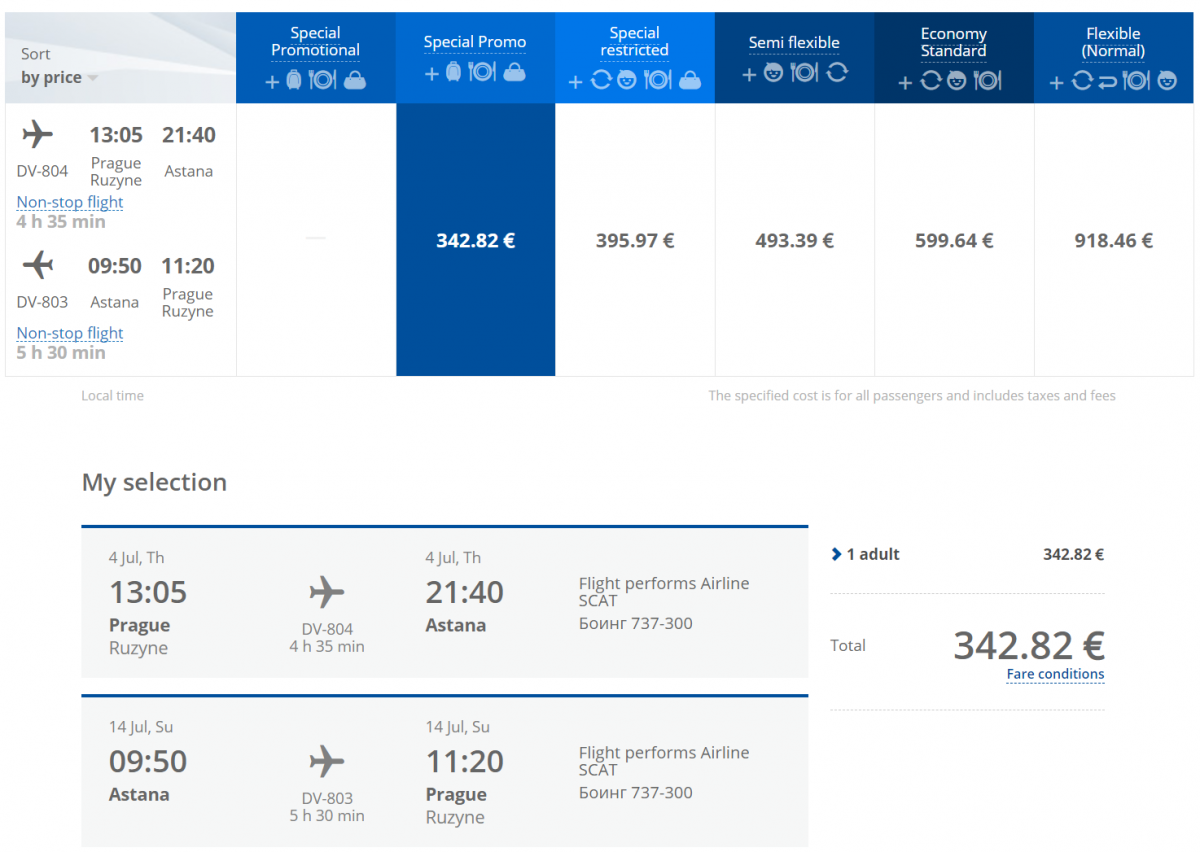Click the suitcase icon under Special Promotional

[294, 80]
